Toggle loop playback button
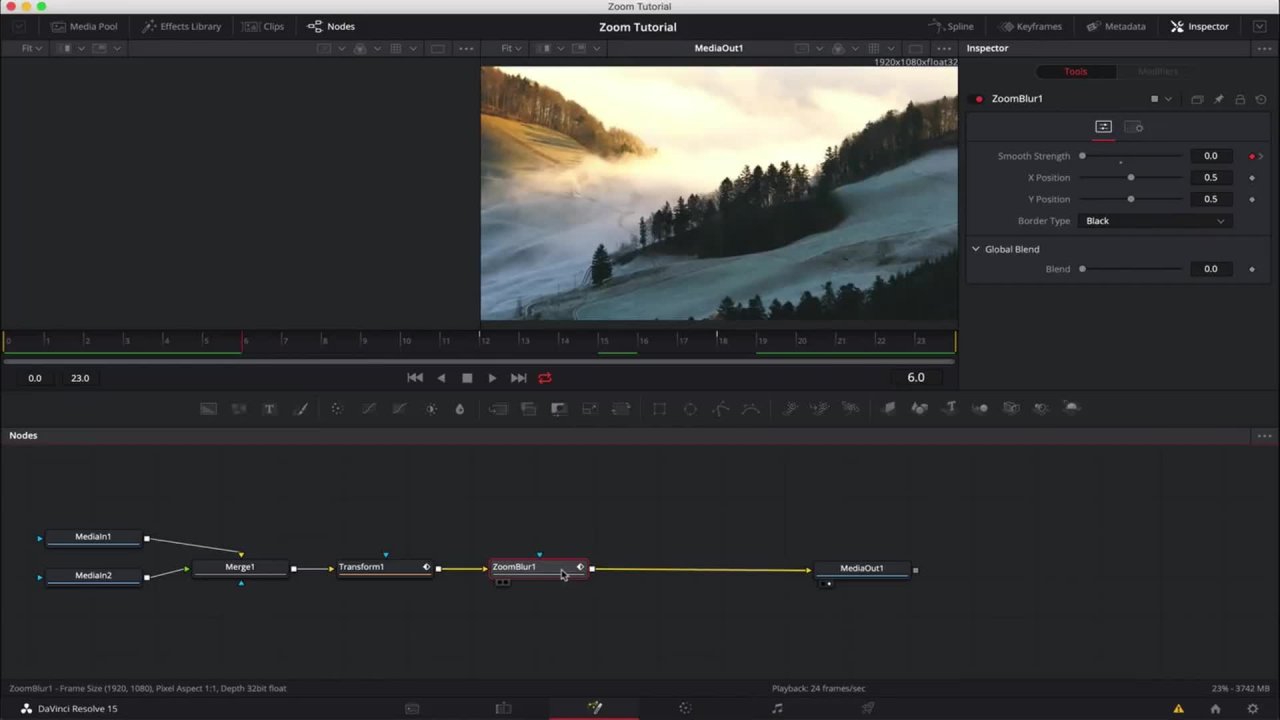1280x720 pixels. click(x=545, y=378)
